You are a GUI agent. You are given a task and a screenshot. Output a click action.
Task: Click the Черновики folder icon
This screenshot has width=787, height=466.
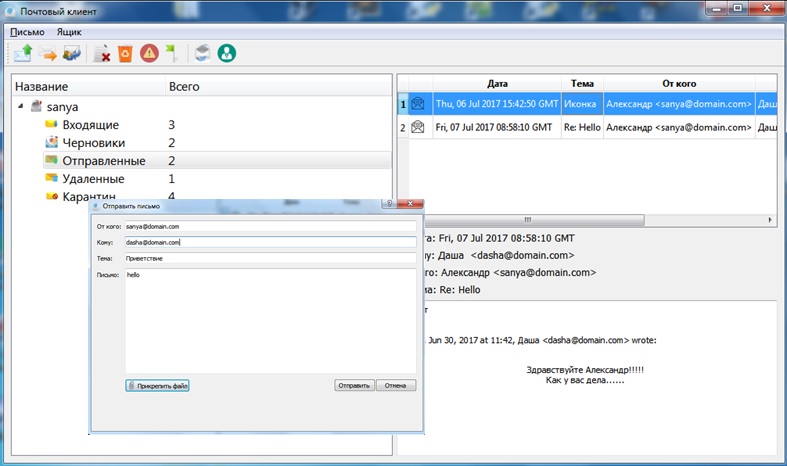51,142
